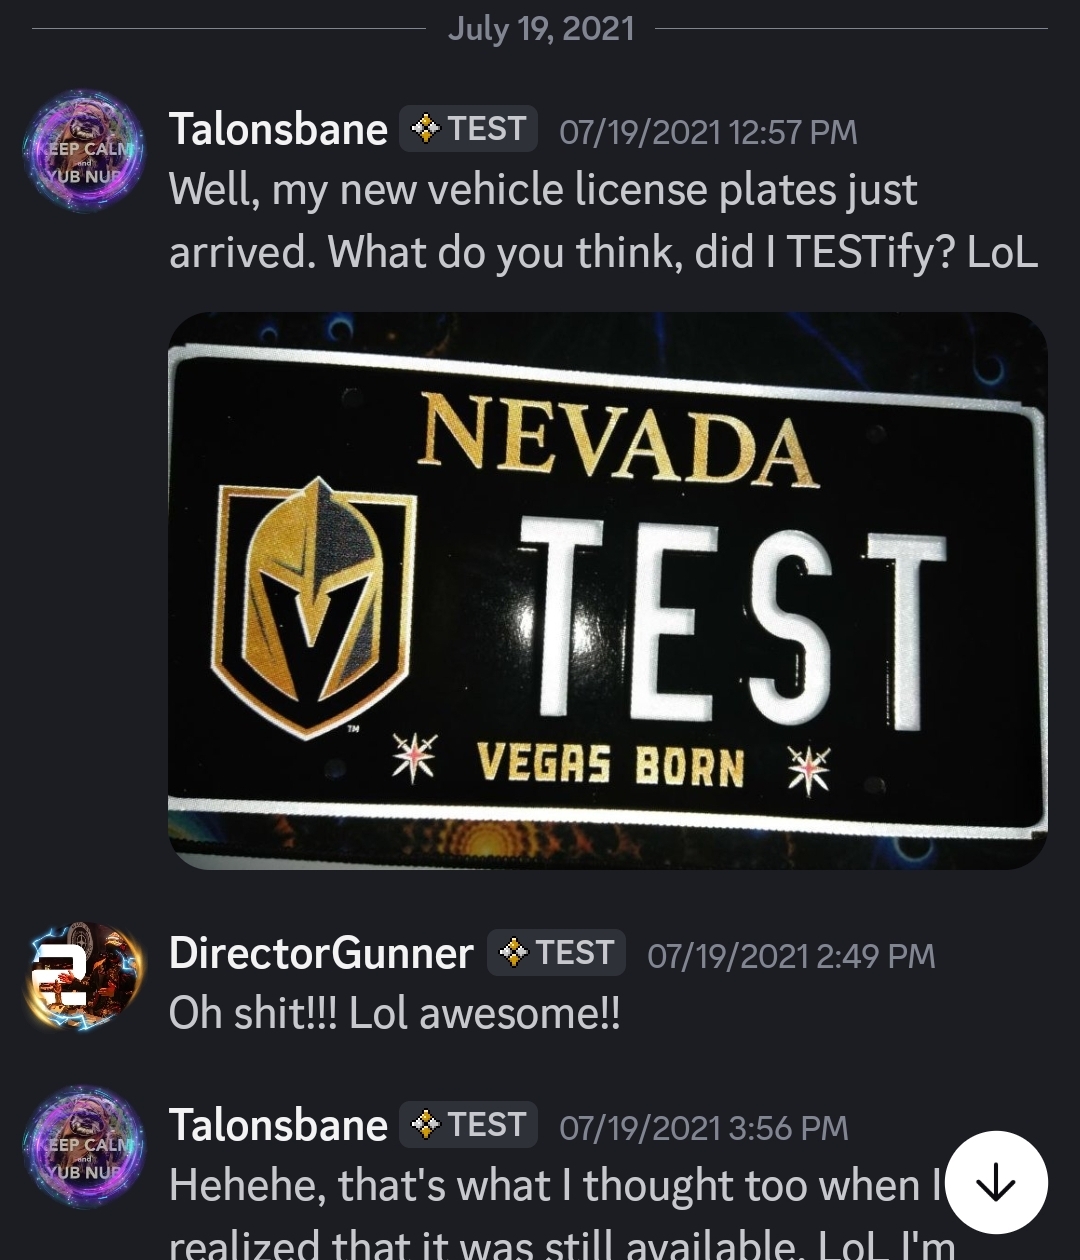Open Talonsbane's avatar on first message

click(x=85, y=150)
